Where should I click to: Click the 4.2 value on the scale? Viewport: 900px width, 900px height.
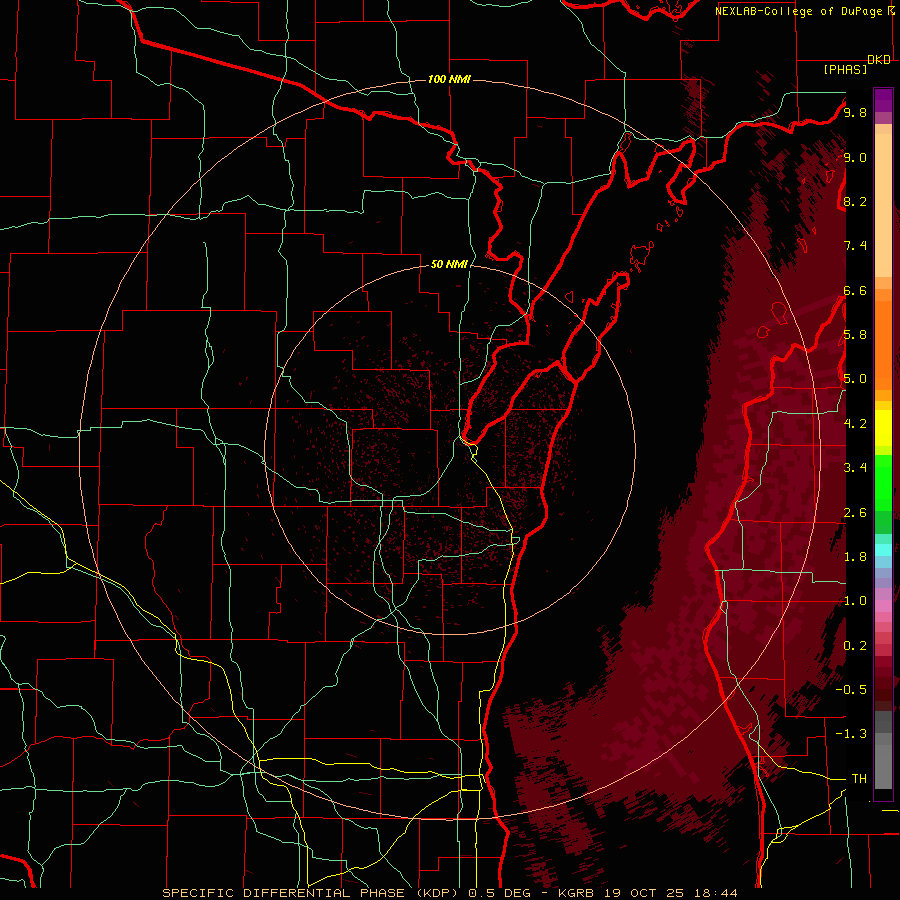click(x=855, y=424)
